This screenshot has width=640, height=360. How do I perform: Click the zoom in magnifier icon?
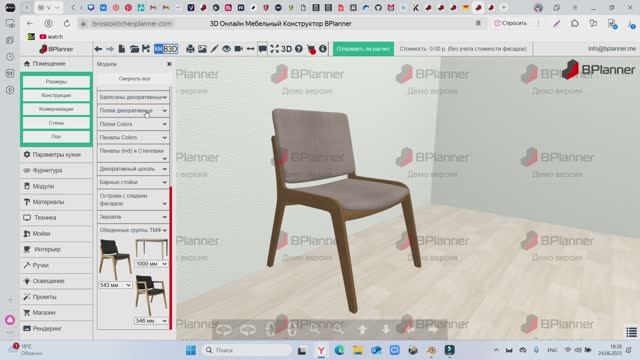(315, 329)
